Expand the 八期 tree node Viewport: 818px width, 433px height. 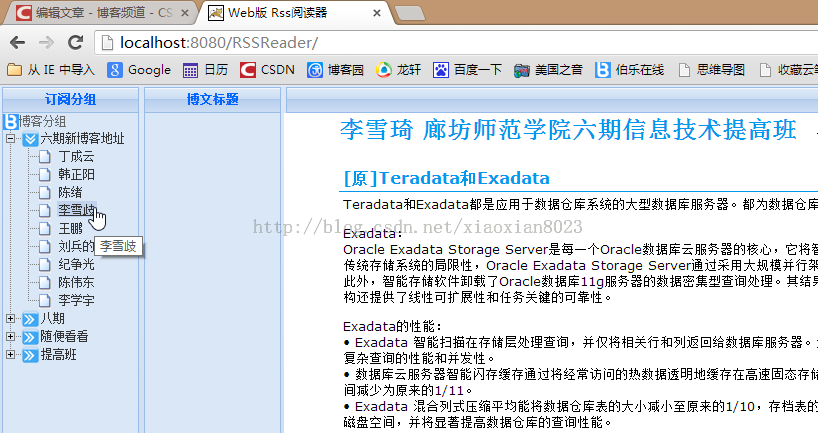coord(10,318)
